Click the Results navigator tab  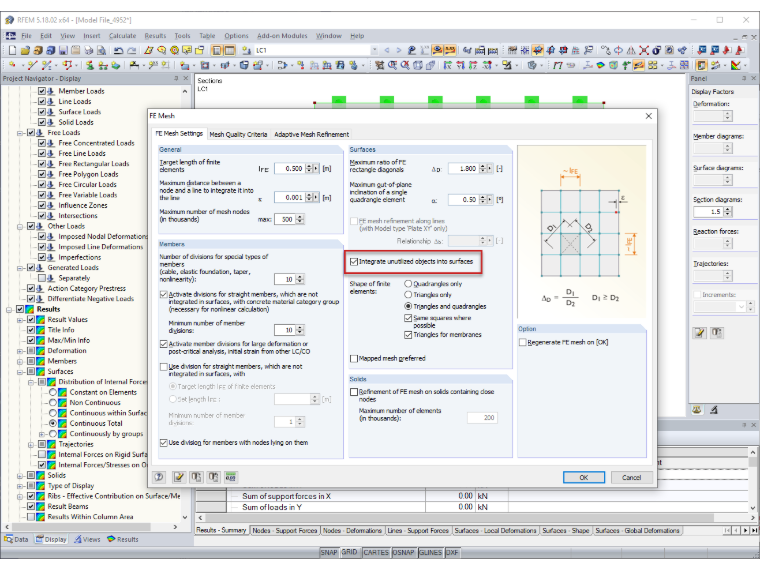pos(123,539)
